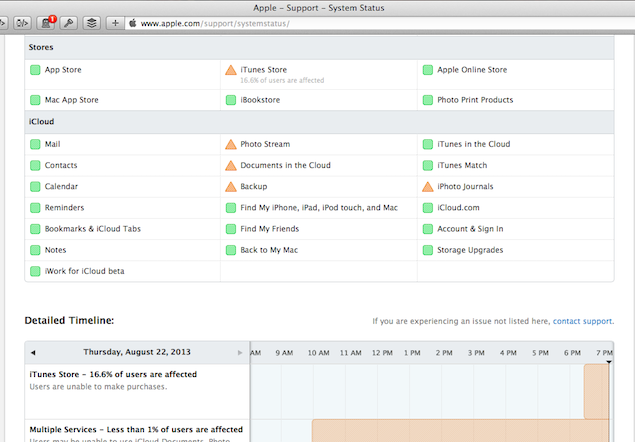Click the iWork for iCloud beta icon
Viewport: 635px width, 442px height.
(35, 271)
